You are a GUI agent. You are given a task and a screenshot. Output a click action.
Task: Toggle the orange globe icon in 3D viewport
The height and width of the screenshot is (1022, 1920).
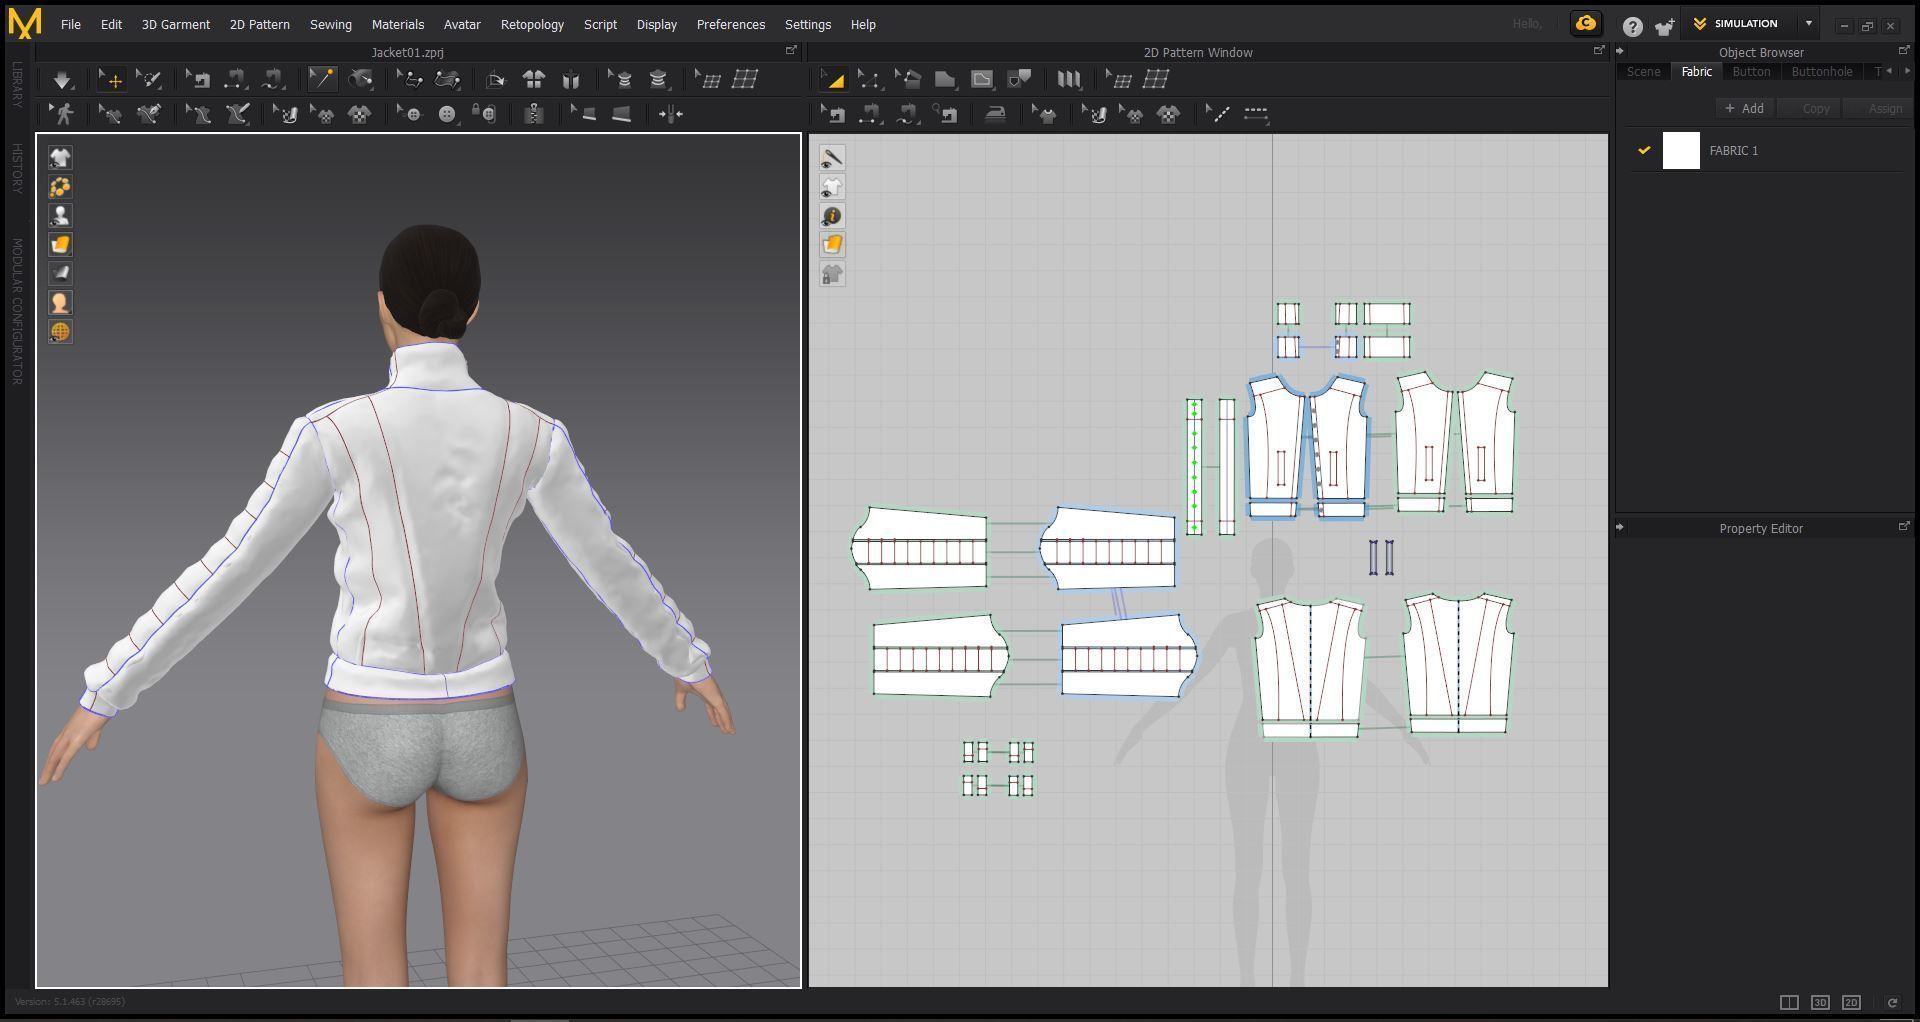point(60,332)
